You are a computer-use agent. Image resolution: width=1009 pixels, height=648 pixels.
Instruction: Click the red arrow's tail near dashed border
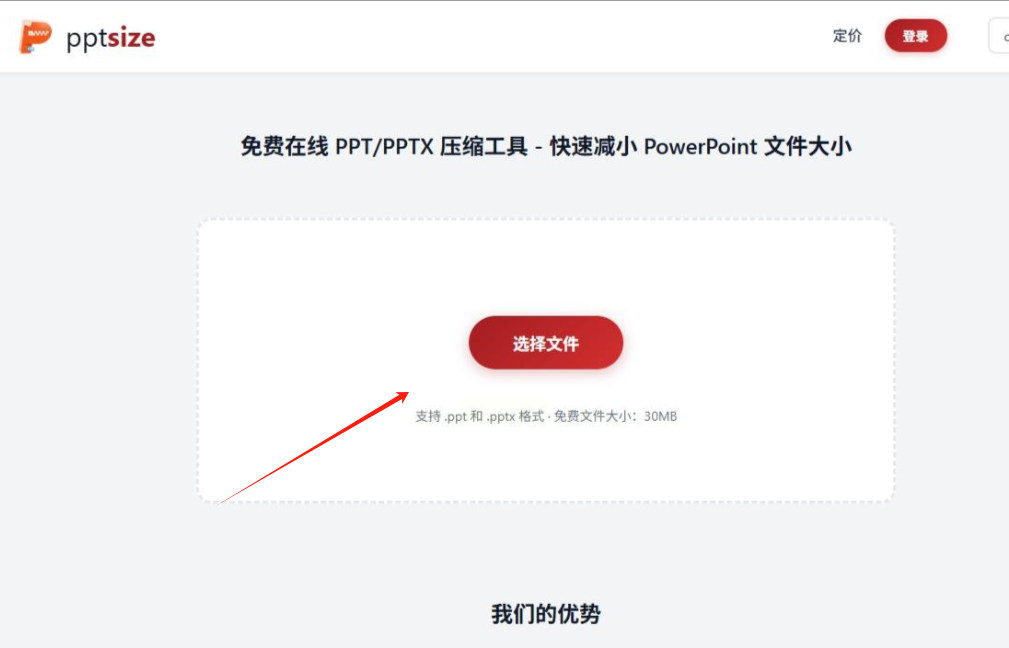[223, 501]
